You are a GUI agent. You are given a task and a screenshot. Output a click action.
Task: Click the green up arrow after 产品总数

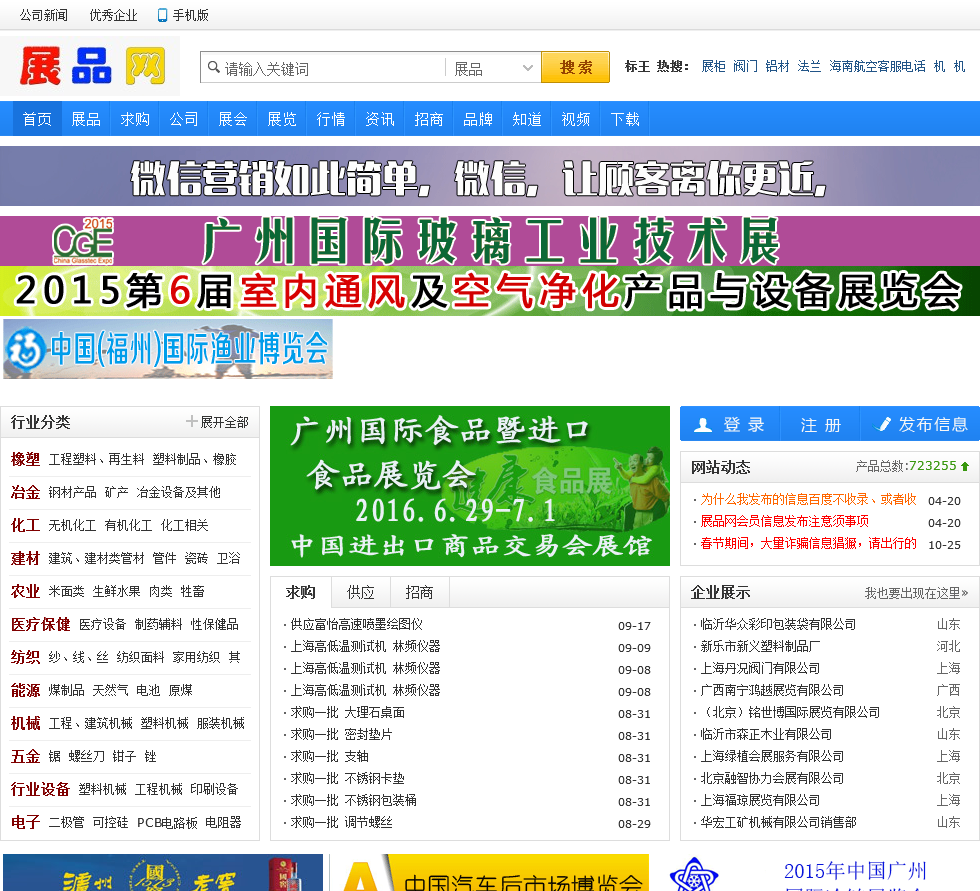coord(964,466)
